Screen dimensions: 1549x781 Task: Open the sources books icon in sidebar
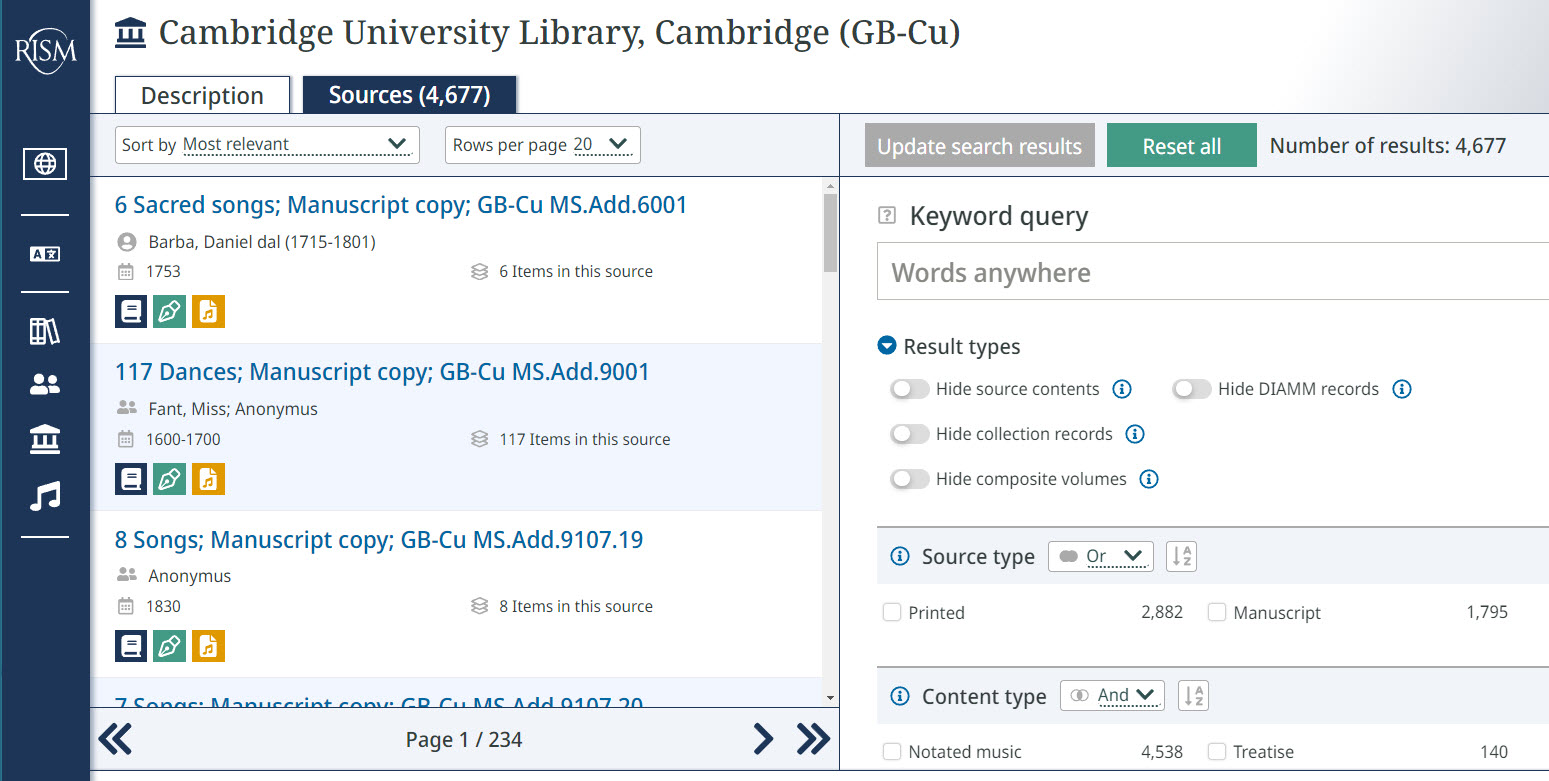(x=45, y=331)
